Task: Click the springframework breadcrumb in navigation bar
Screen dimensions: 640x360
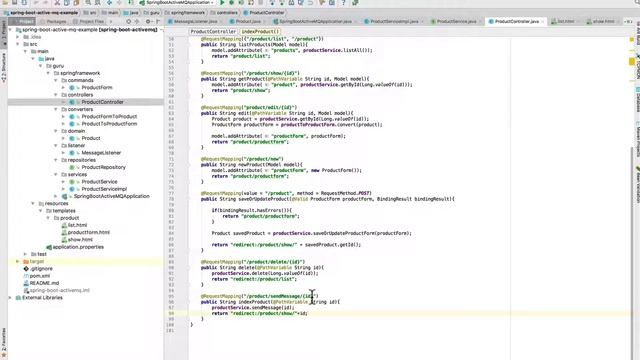Action: click(187, 13)
